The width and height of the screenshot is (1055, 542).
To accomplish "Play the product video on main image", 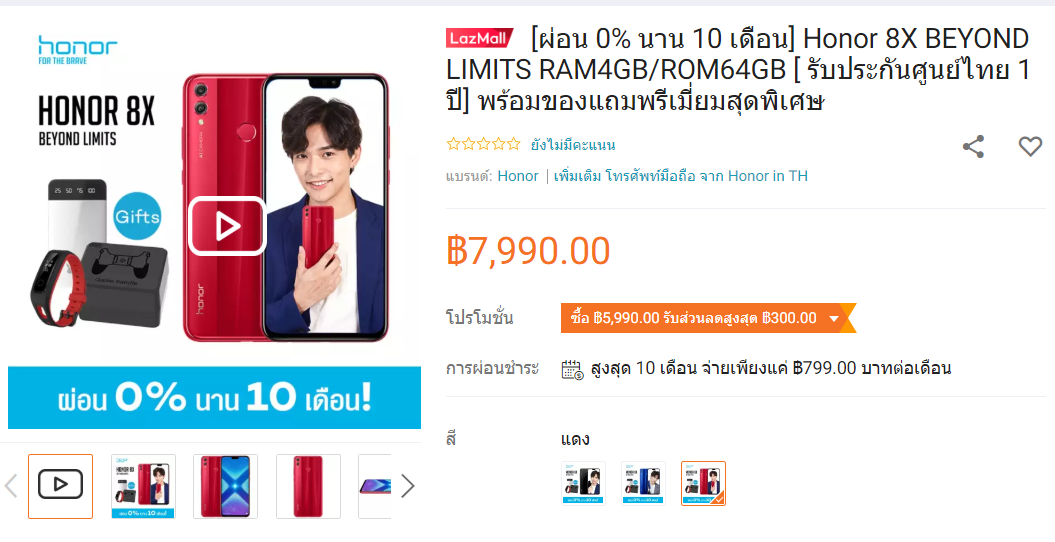I will [x=227, y=227].
